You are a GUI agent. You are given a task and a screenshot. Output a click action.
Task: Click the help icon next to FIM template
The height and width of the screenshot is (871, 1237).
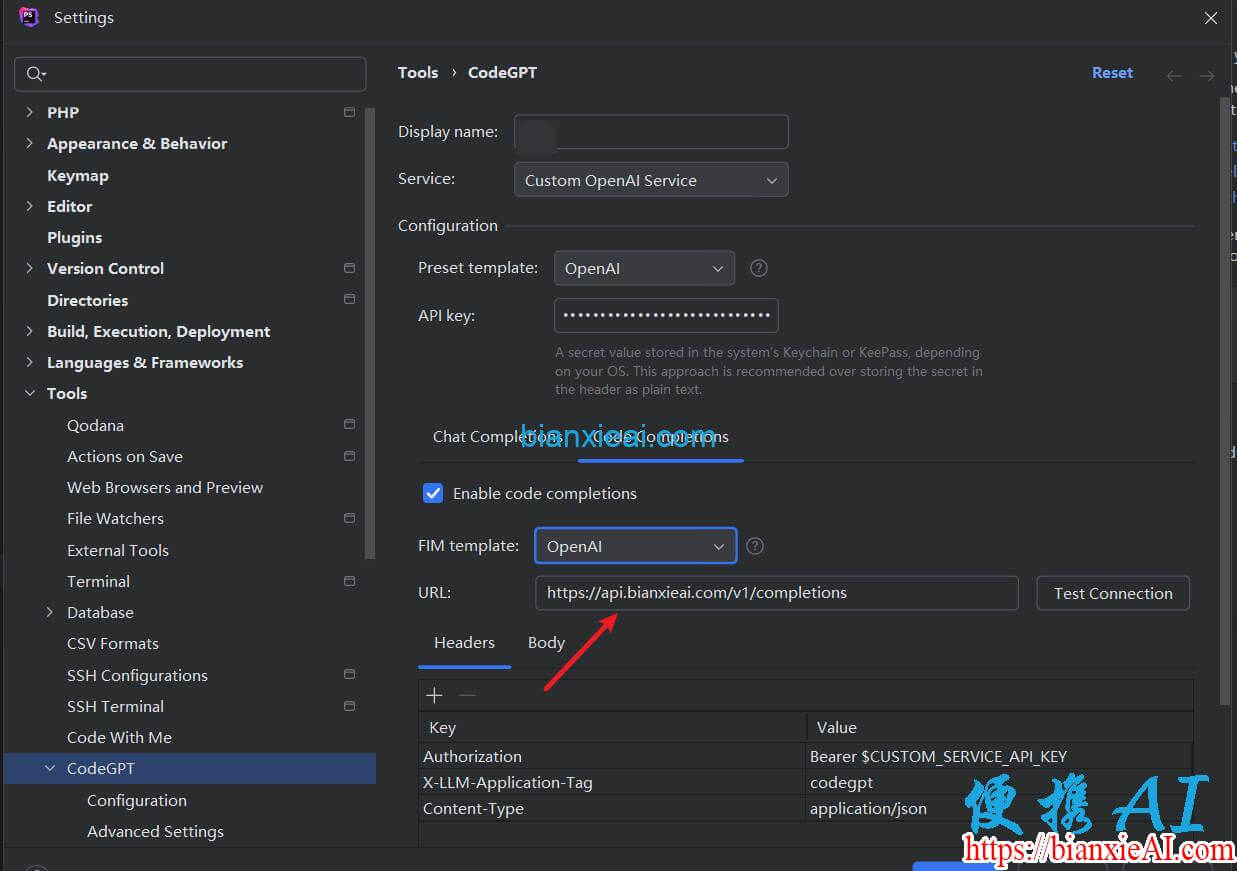tap(755, 545)
